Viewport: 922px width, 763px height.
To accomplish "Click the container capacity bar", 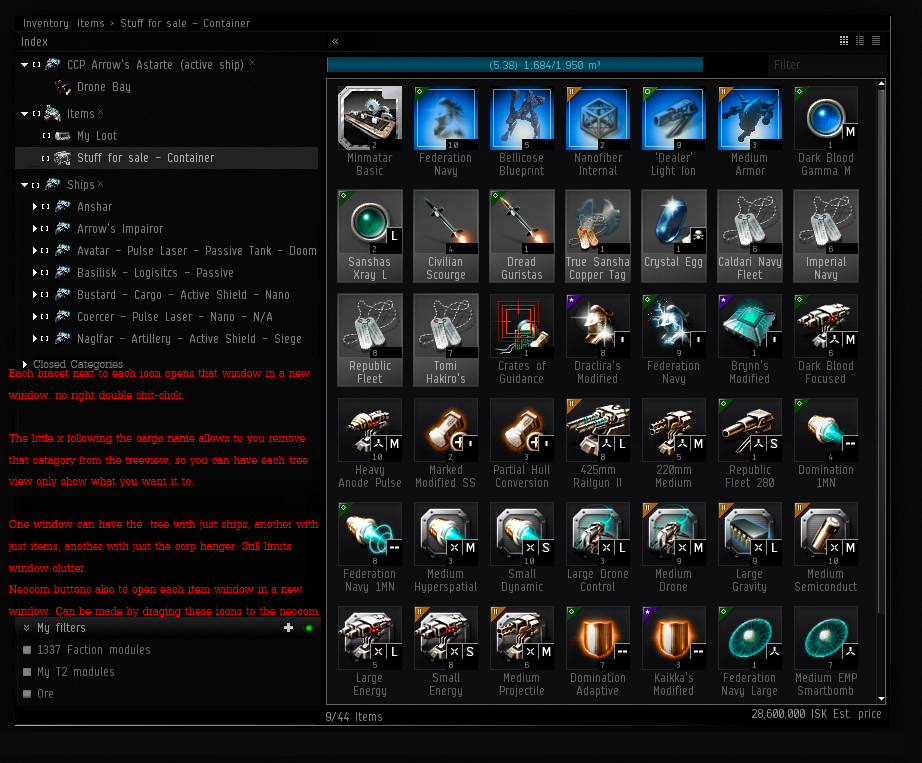I will [515, 65].
